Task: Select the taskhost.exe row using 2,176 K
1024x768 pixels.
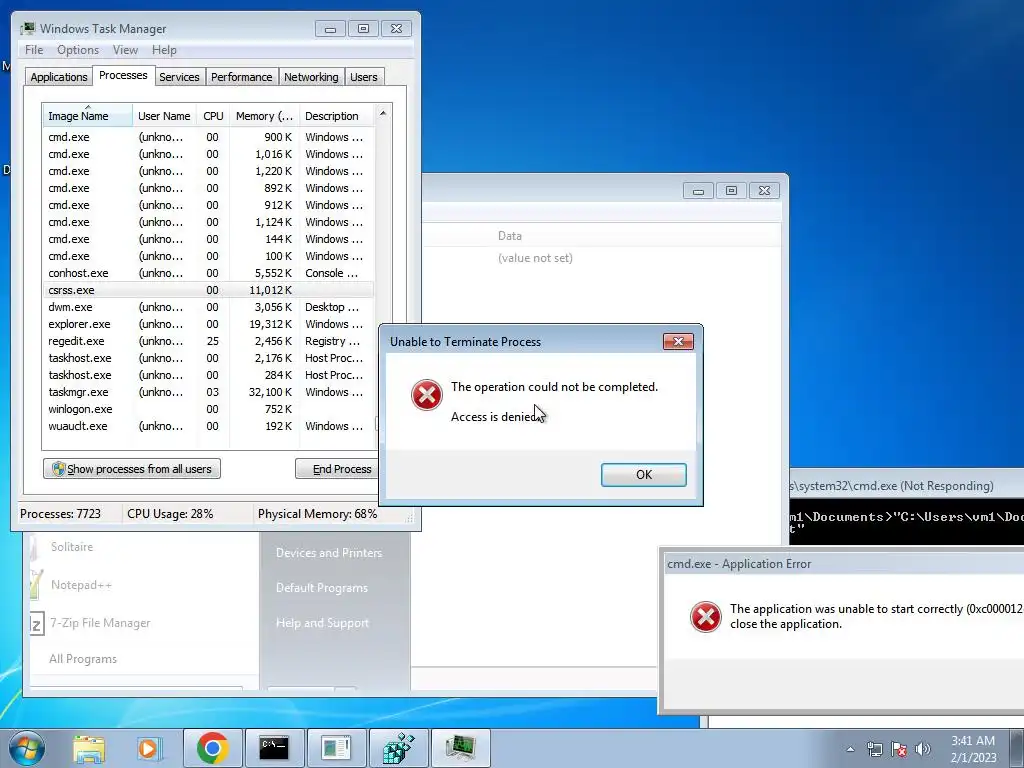Action: [209, 358]
